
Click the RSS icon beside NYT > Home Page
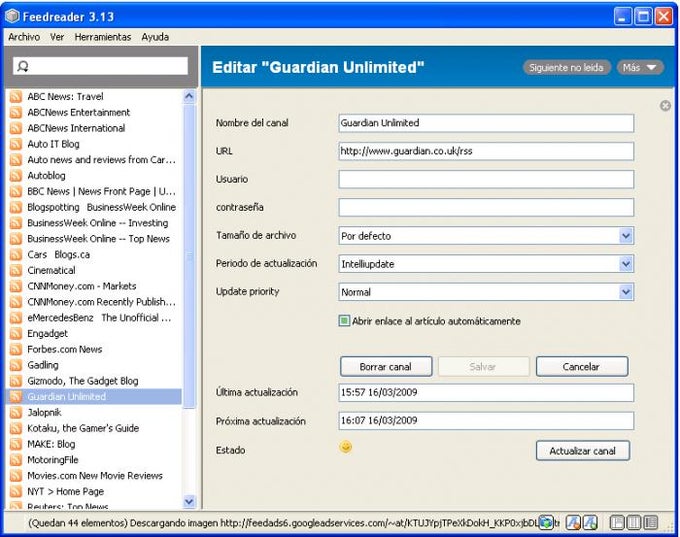pyautogui.click(x=16, y=491)
